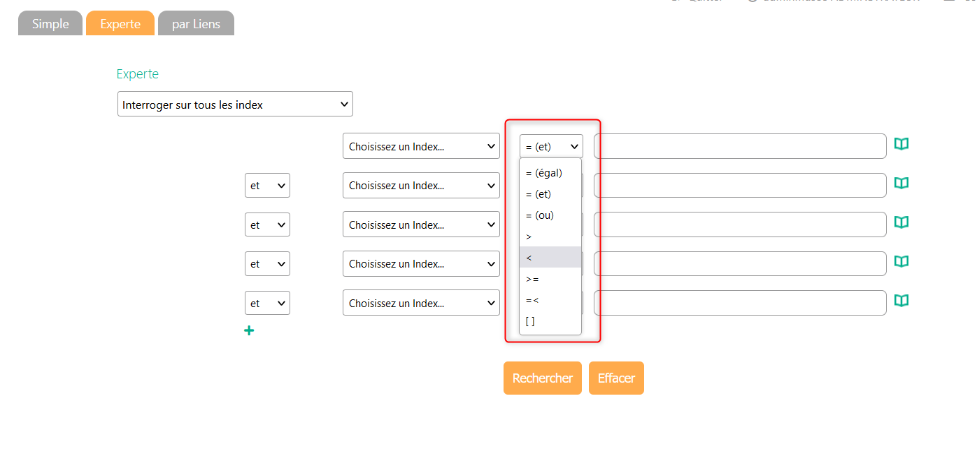
Task: Open the book icon beside the fourth search field
Action: pos(901,262)
